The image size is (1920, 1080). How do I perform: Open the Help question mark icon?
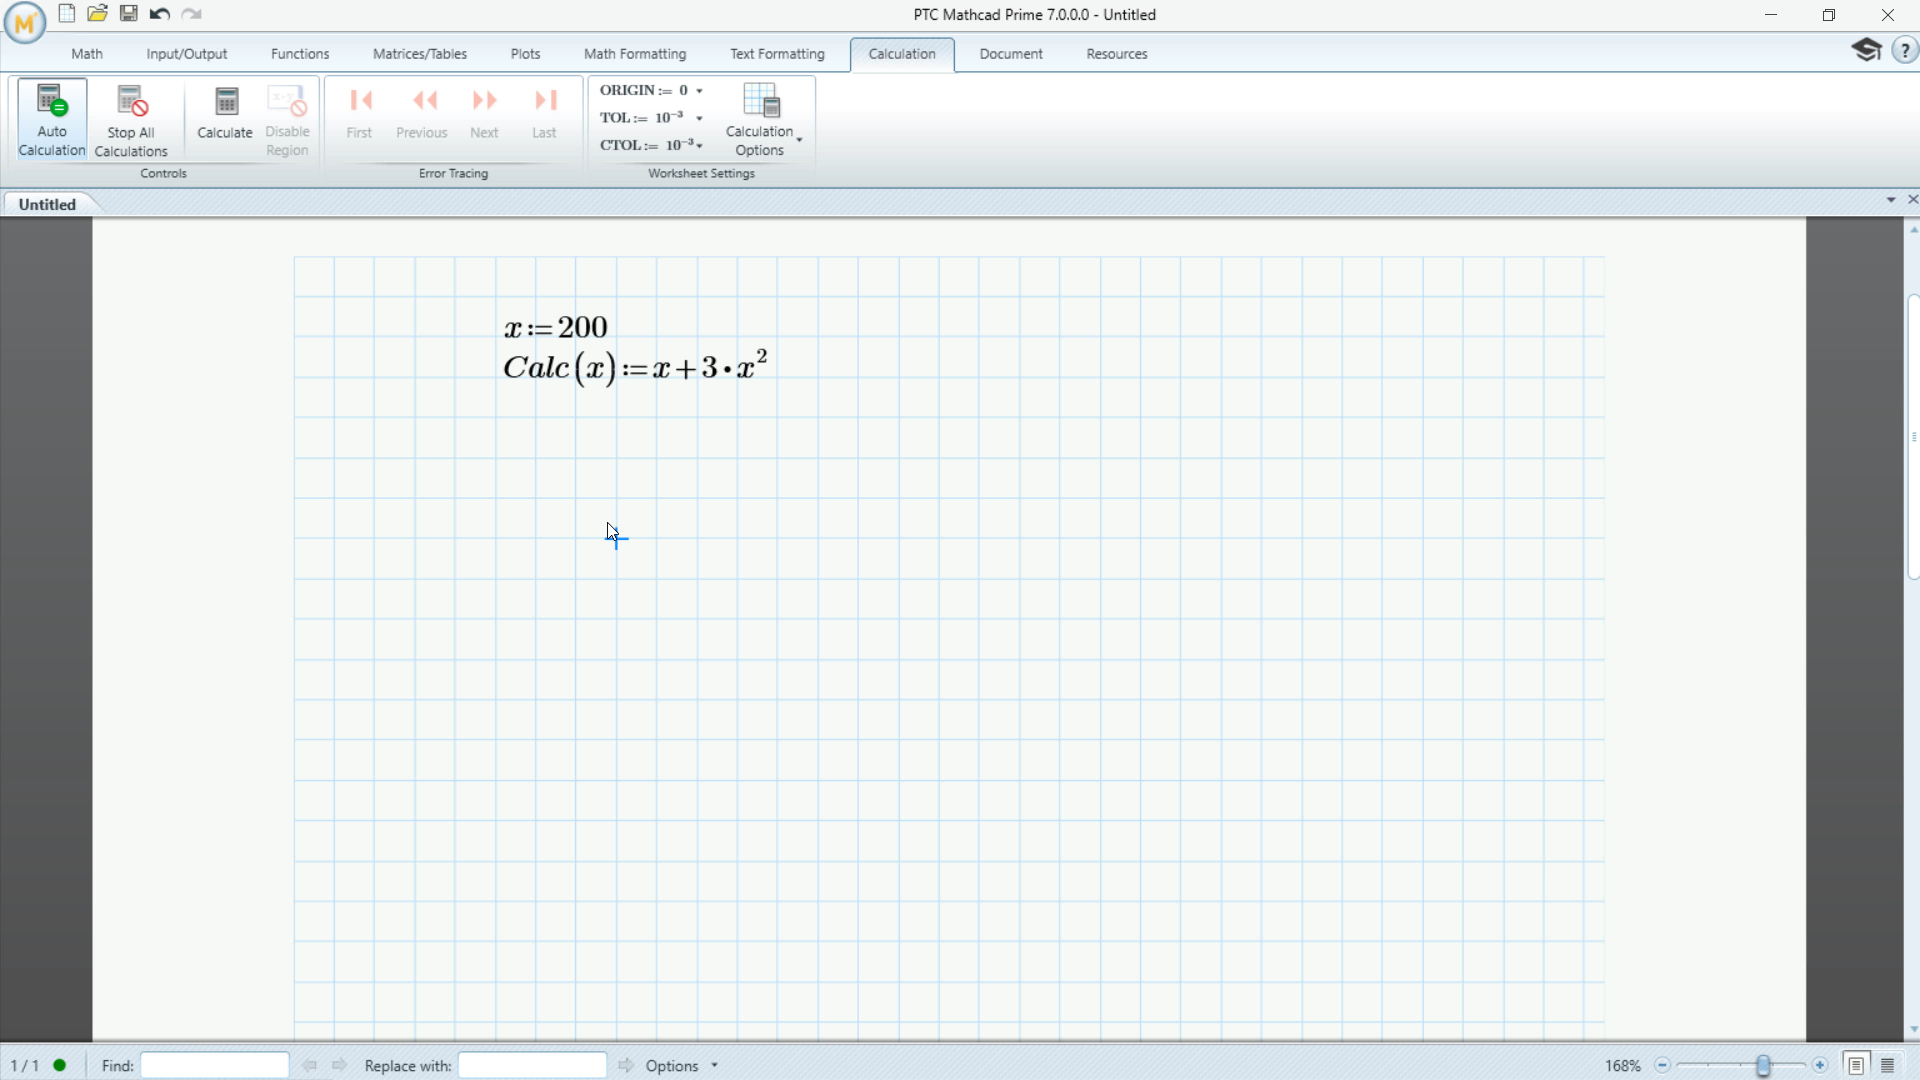(1905, 50)
